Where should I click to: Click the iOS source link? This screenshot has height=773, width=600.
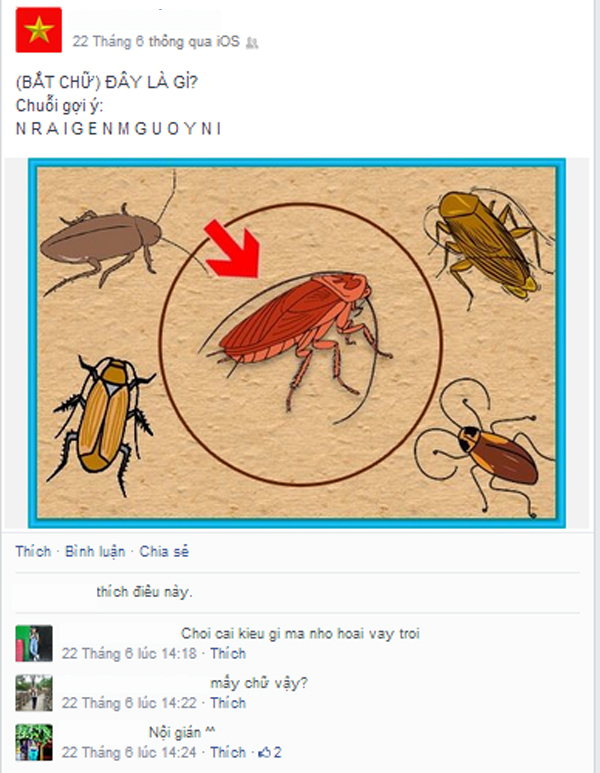pyautogui.click(x=228, y=41)
